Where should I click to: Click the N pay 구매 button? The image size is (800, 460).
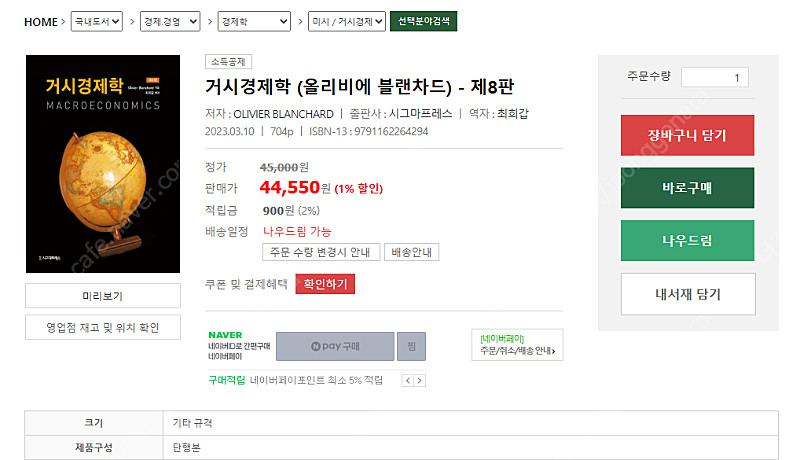point(334,346)
